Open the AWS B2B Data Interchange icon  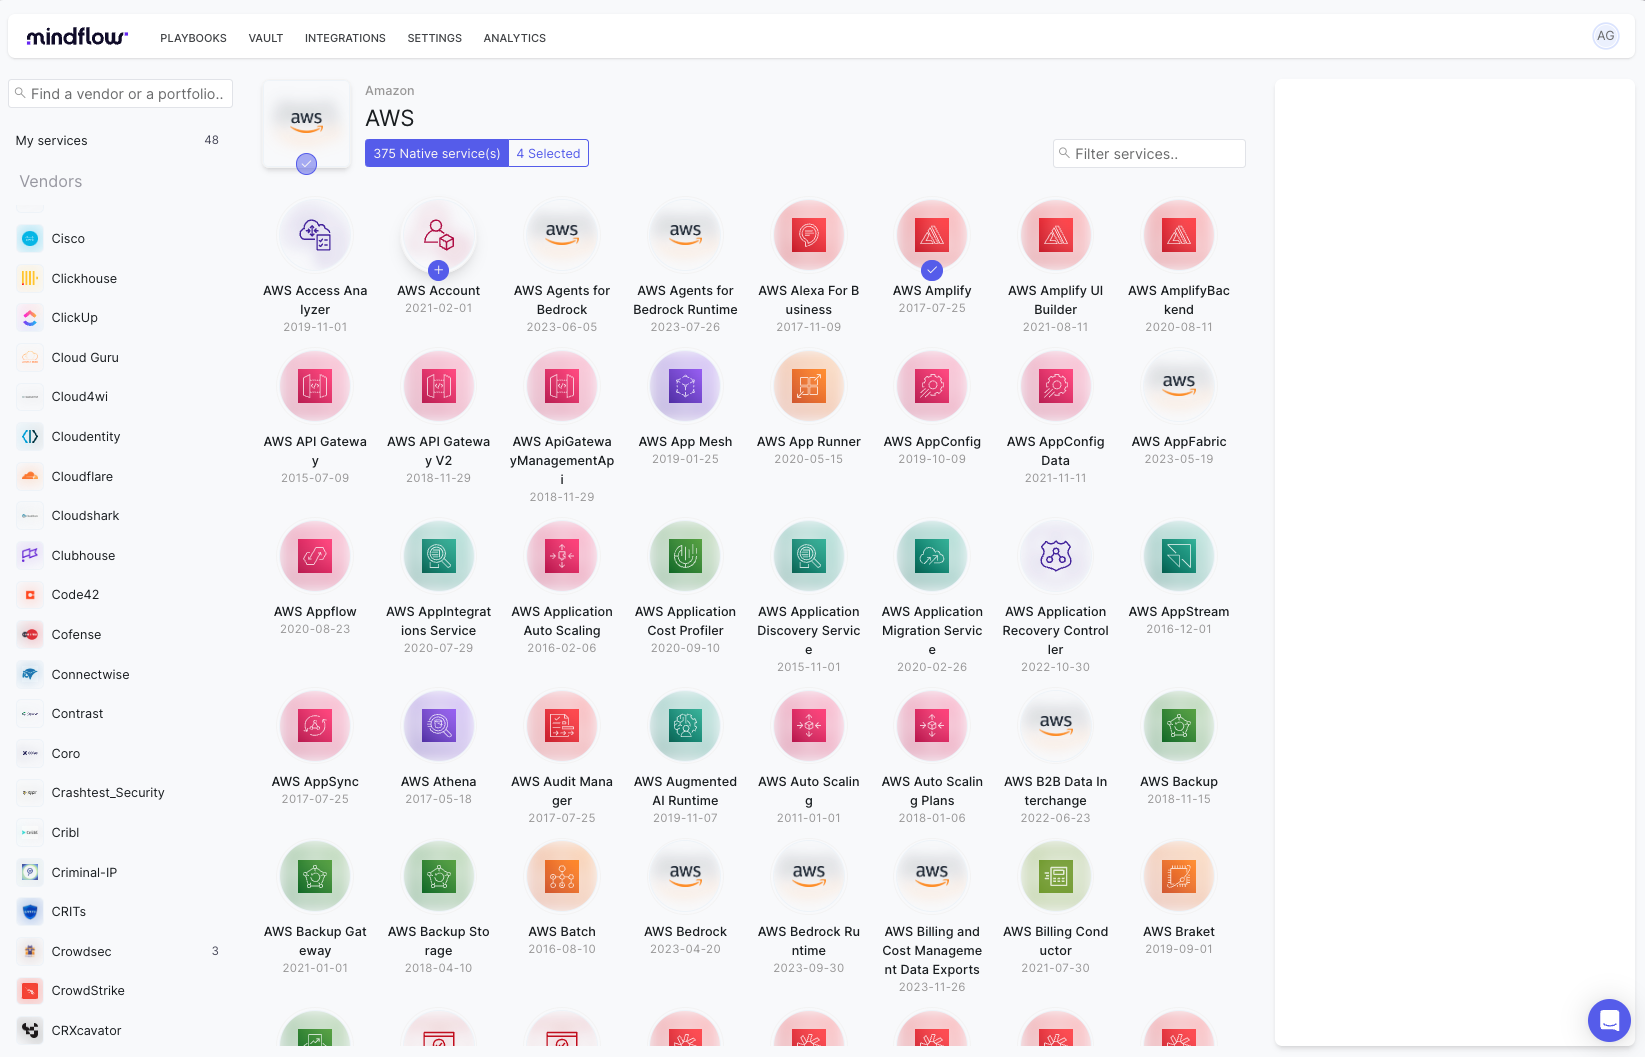point(1056,726)
